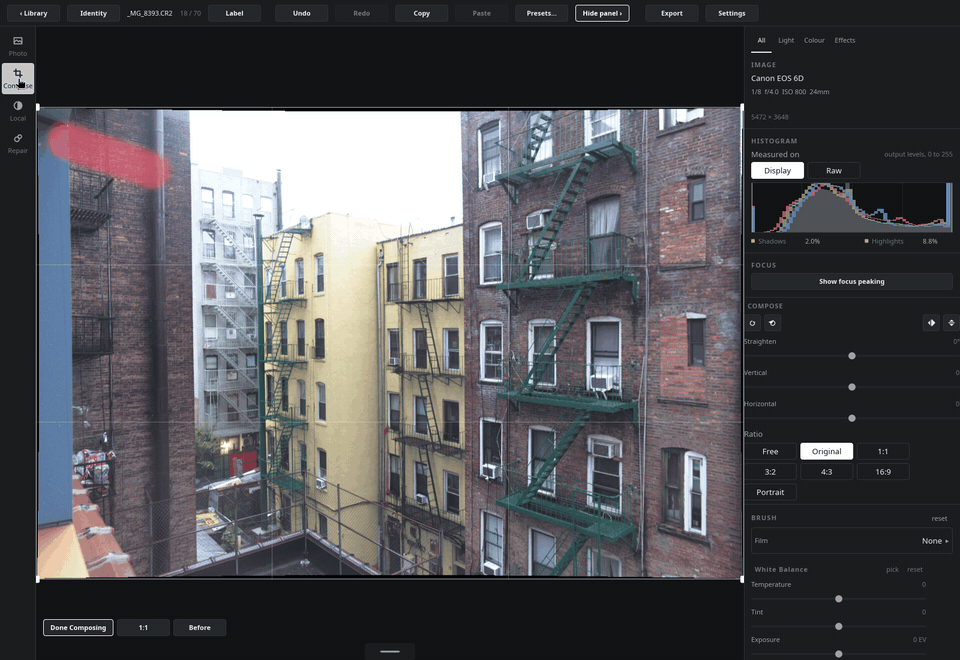The height and width of the screenshot is (660, 960).
Task: Set crop ratio to 4:3
Action: [x=827, y=472]
